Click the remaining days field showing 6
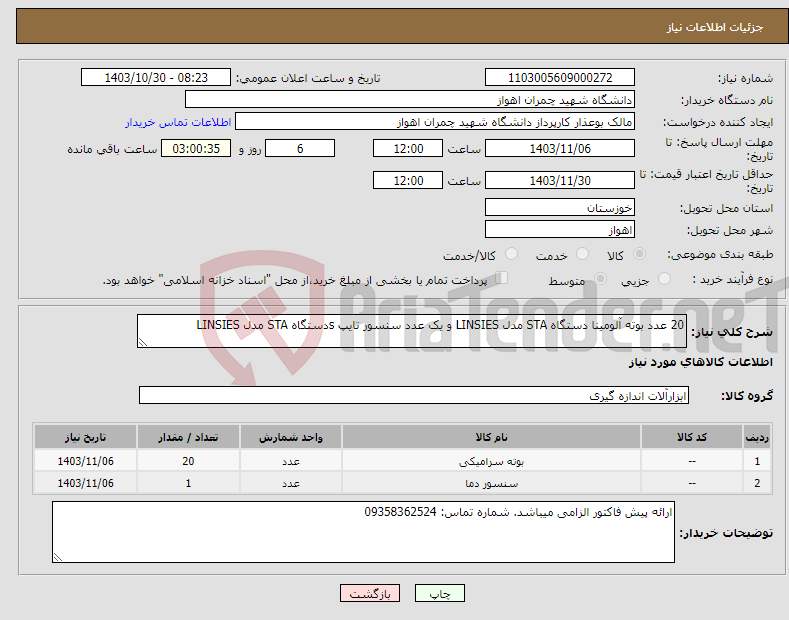Screen dimensions: 789x620 (300, 148)
